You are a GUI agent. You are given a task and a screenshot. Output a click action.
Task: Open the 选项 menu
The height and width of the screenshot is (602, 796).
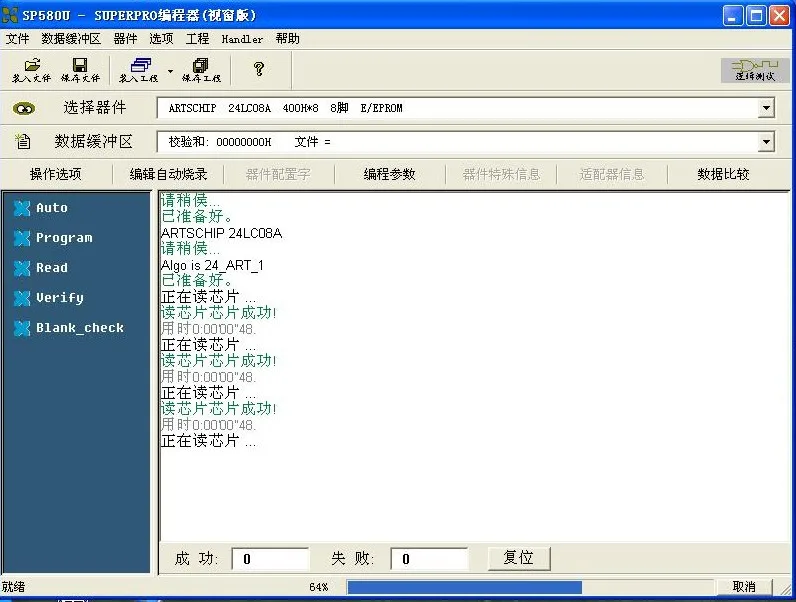tap(161, 39)
